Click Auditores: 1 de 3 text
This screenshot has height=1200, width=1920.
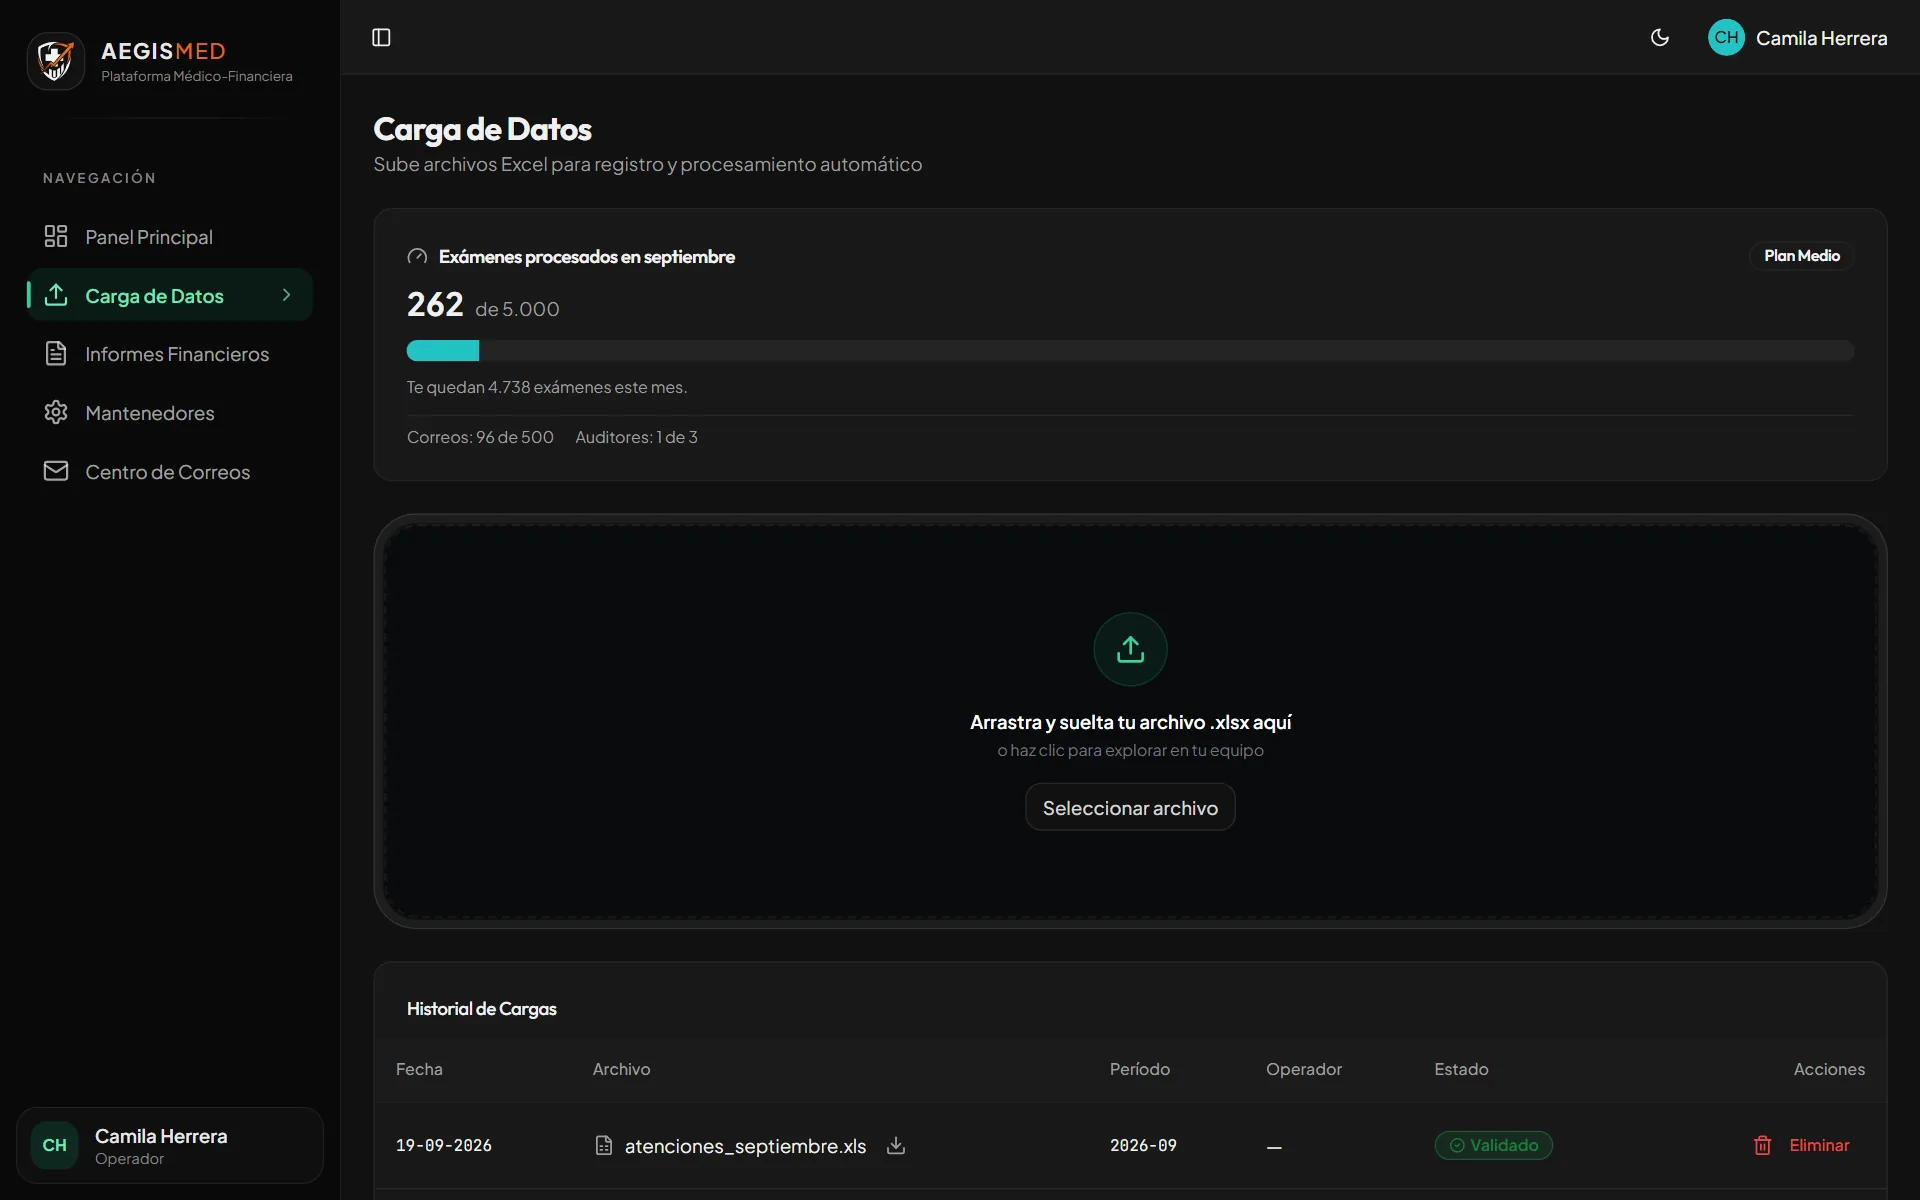(636, 437)
